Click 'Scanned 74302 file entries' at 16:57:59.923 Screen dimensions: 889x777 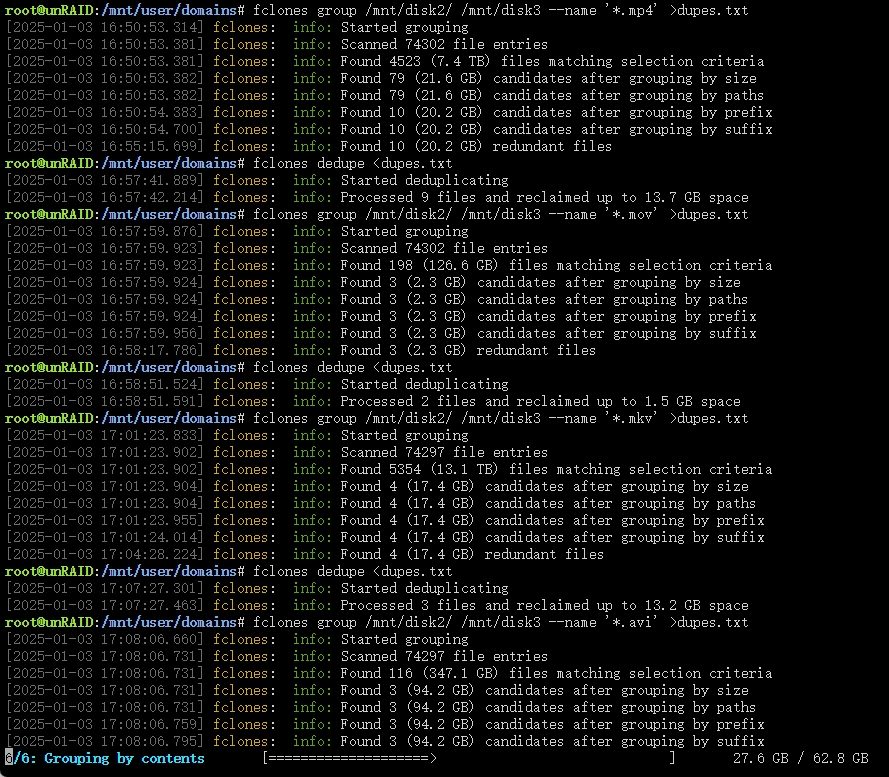point(277,248)
